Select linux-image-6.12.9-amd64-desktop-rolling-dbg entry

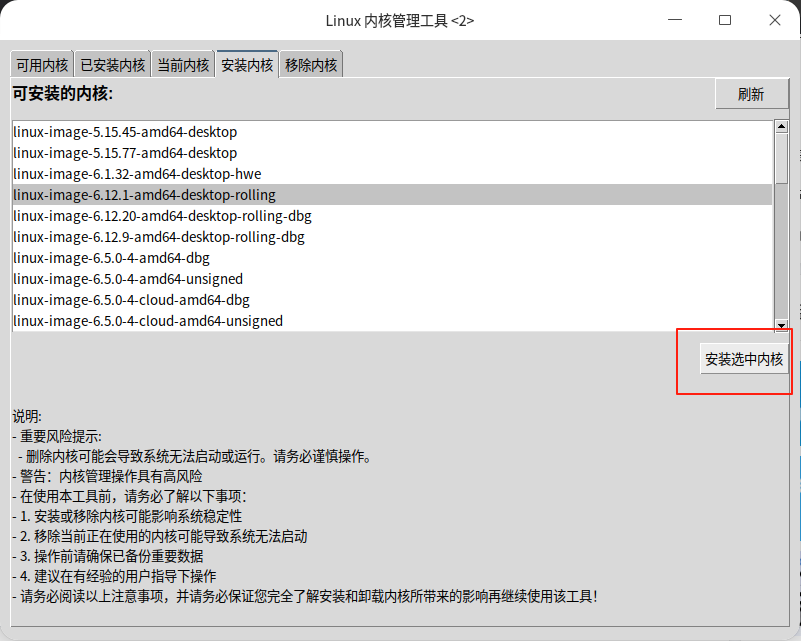392,236
